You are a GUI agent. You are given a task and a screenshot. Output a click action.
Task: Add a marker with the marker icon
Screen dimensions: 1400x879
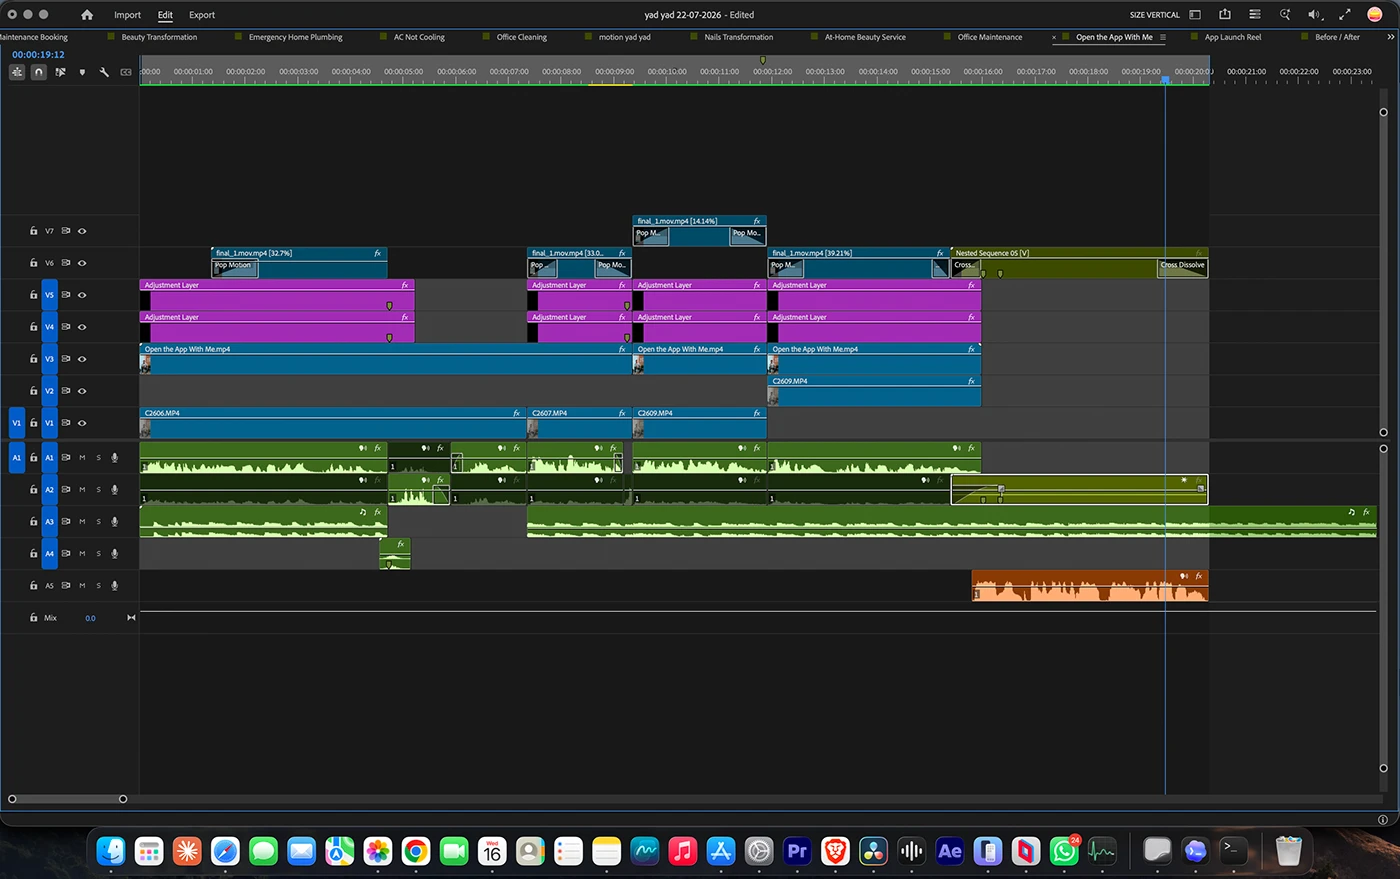82,72
